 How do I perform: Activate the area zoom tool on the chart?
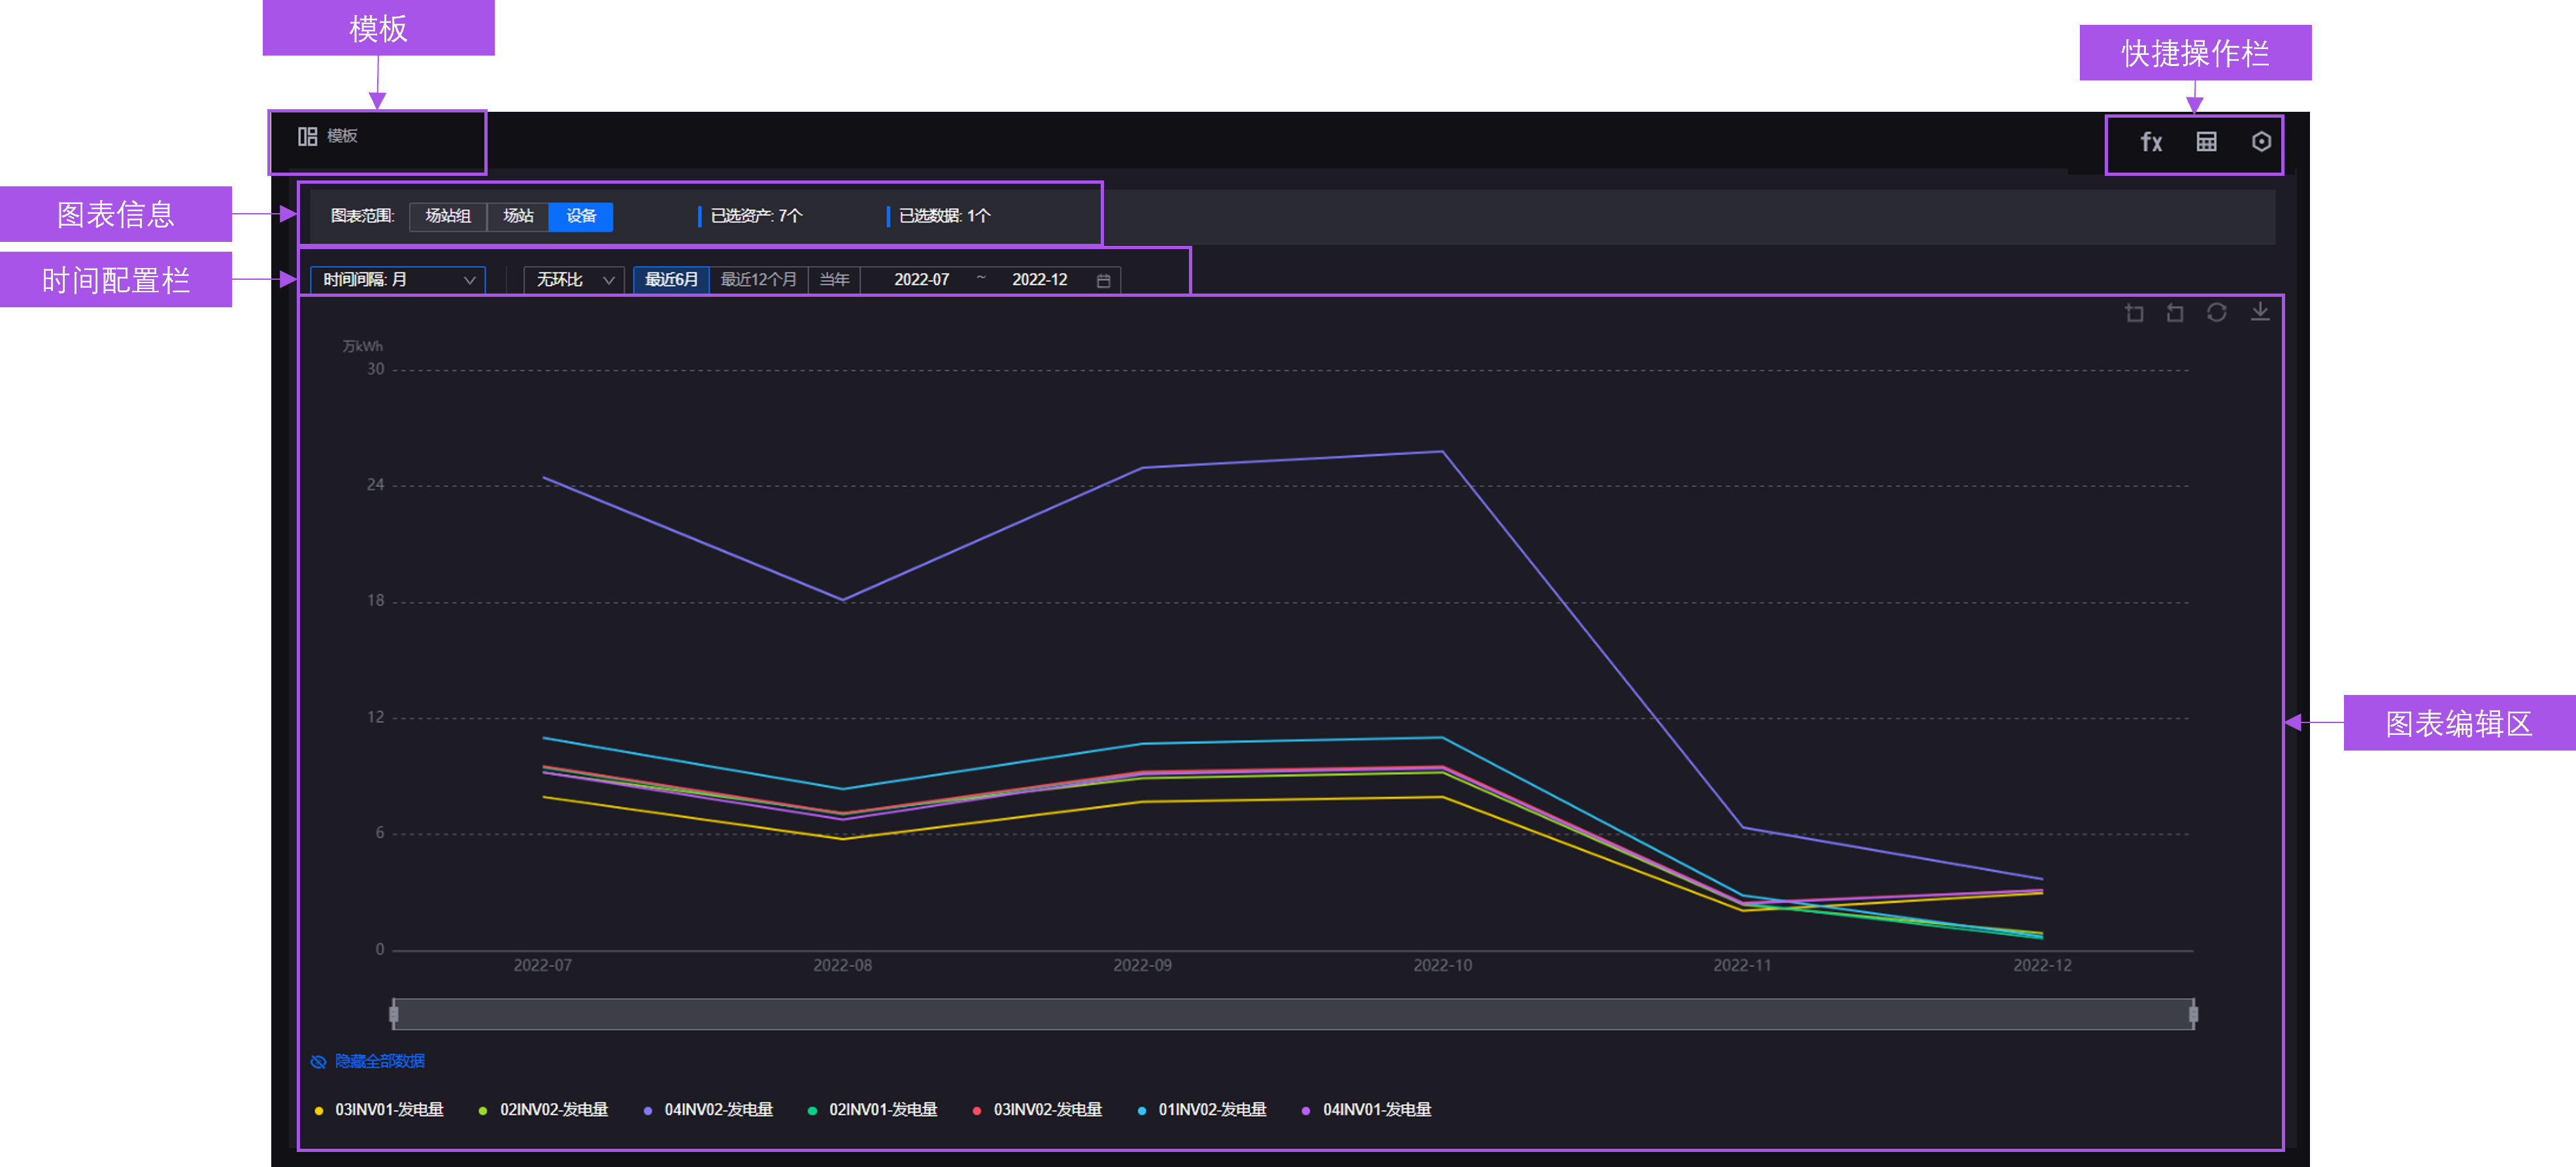pos(2135,312)
